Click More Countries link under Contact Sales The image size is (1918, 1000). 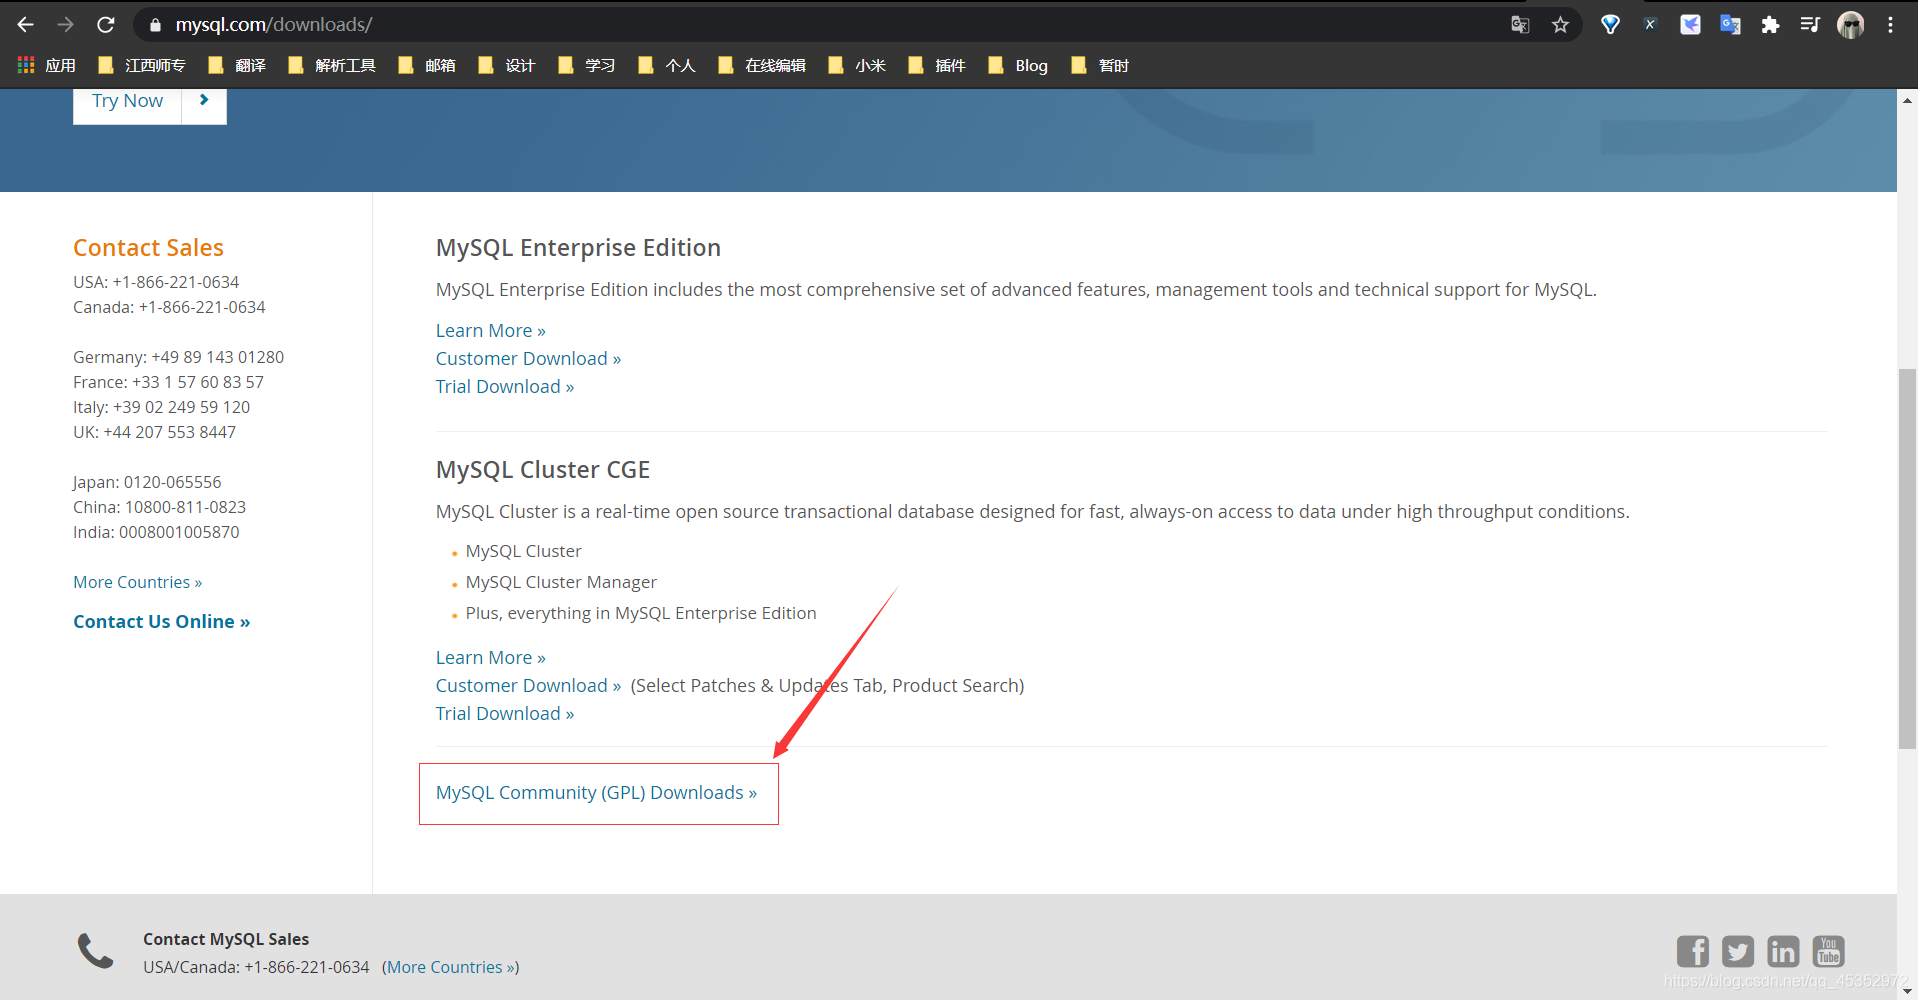tap(137, 583)
